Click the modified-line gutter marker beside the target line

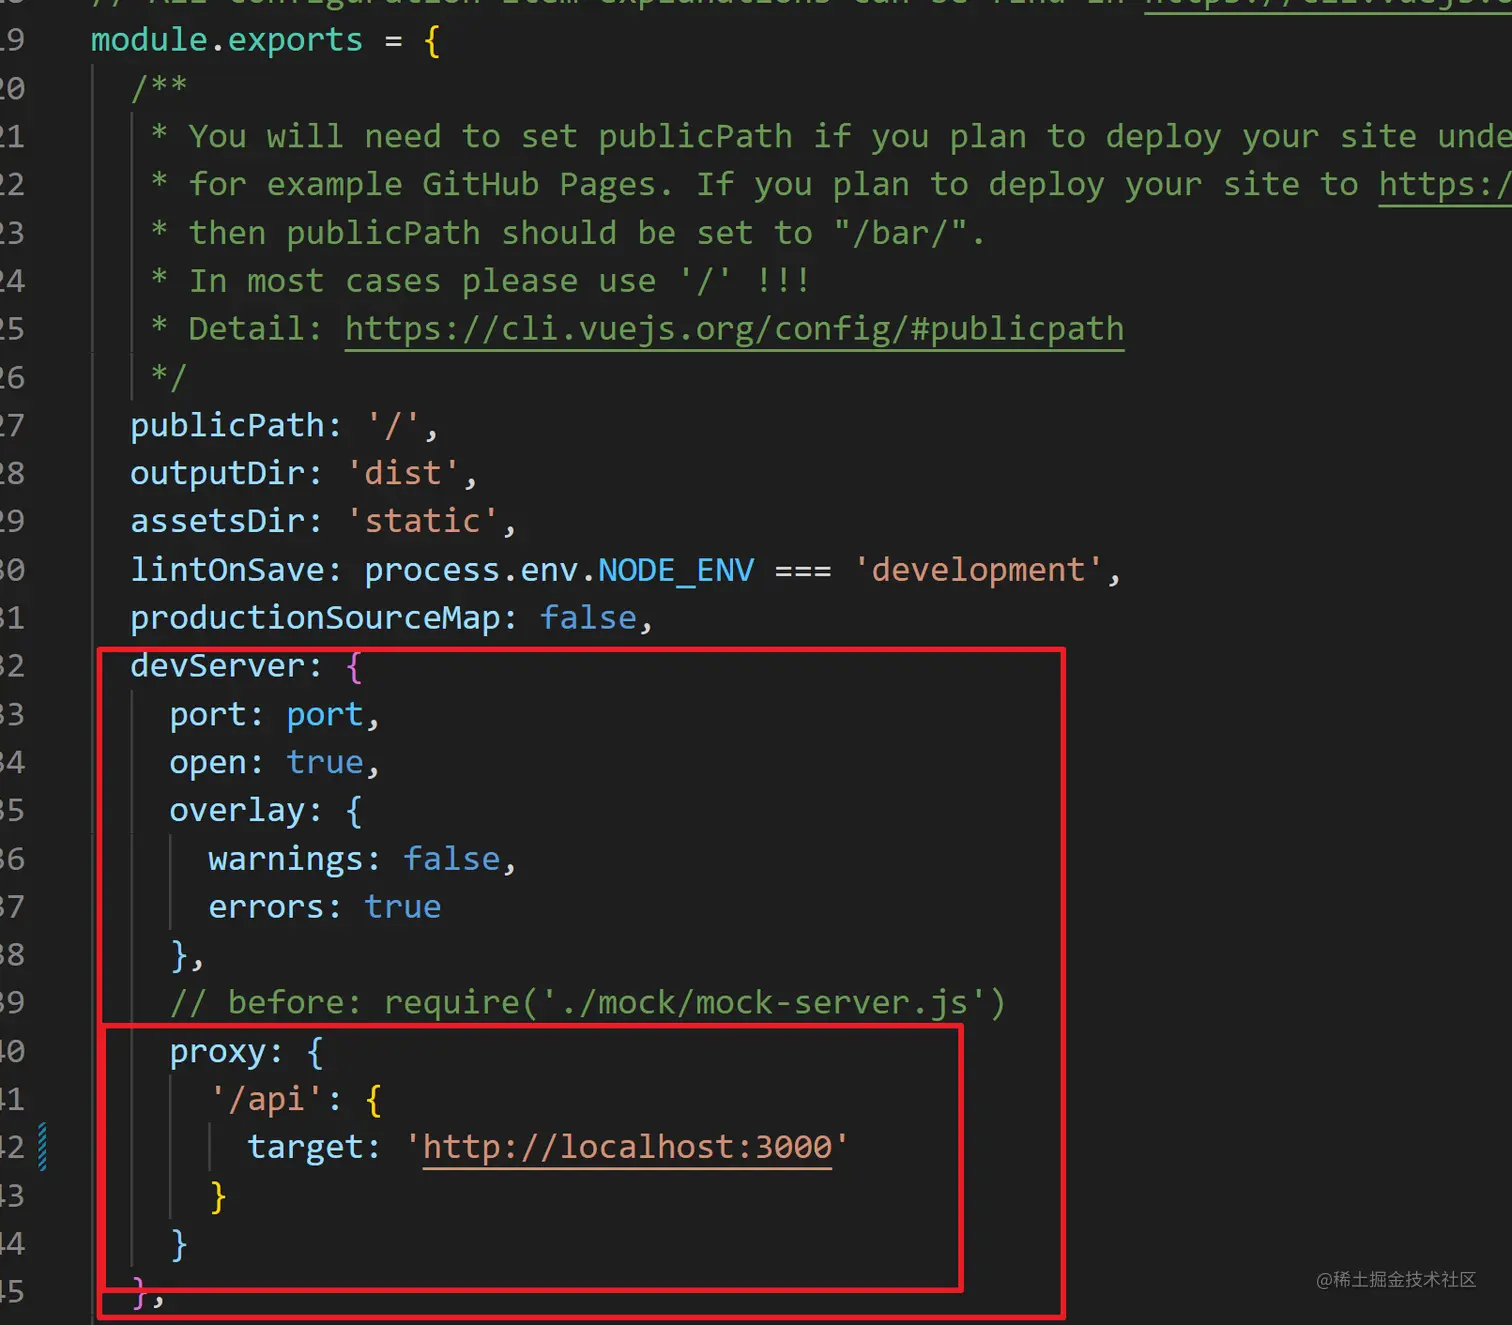click(x=42, y=1147)
